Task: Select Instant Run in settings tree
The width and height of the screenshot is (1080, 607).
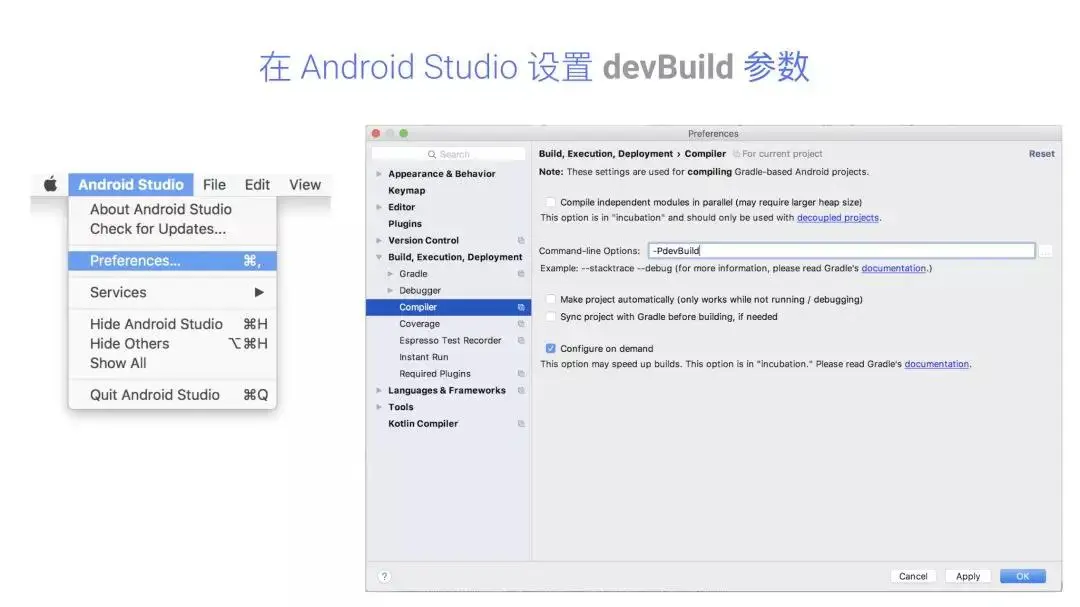Action: 424,357
